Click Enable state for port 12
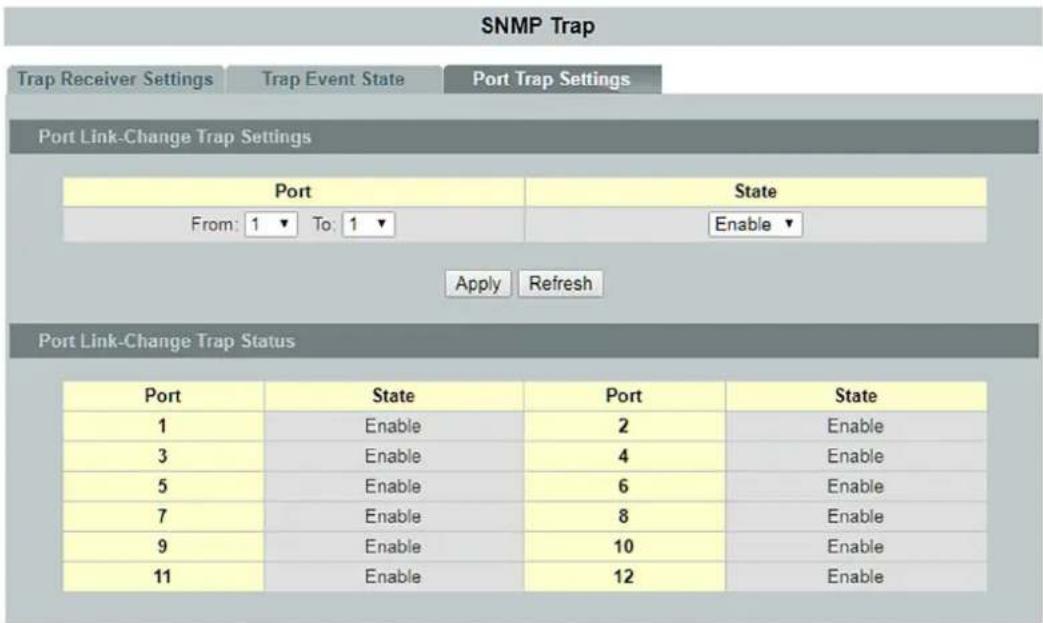The height and width of the screenshot is (623, 1043). (x=855, y=576)
